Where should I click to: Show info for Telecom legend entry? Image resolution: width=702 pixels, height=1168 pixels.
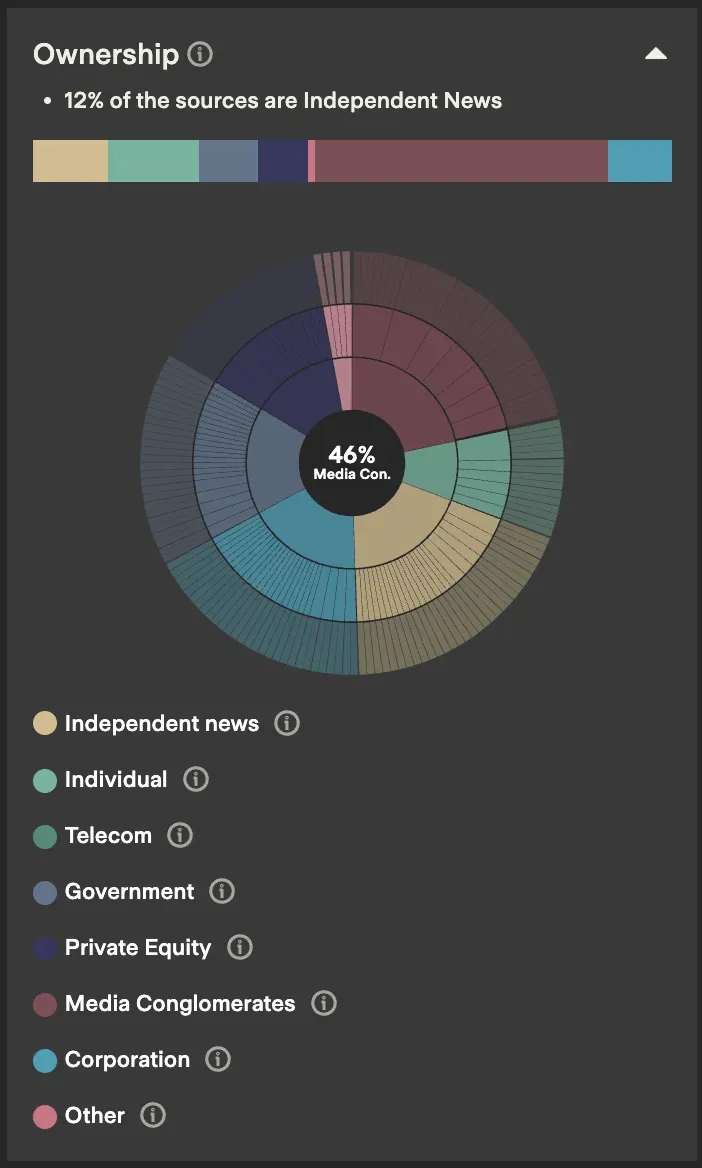point(180,835)
